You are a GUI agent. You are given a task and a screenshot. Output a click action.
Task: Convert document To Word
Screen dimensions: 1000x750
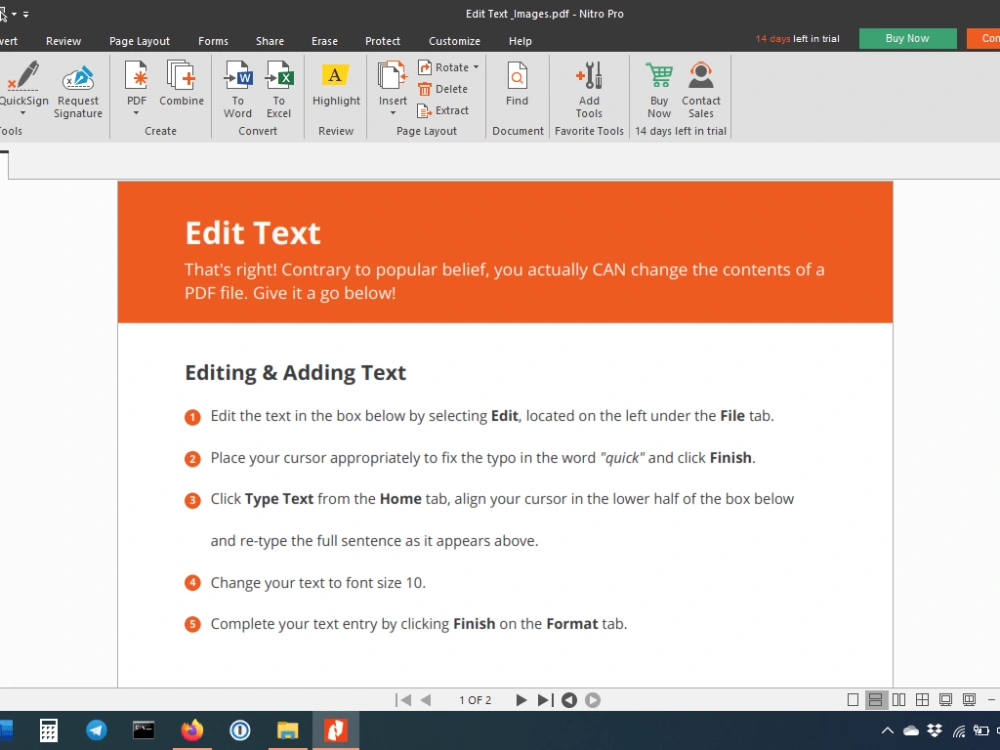[x=238, y=89]
